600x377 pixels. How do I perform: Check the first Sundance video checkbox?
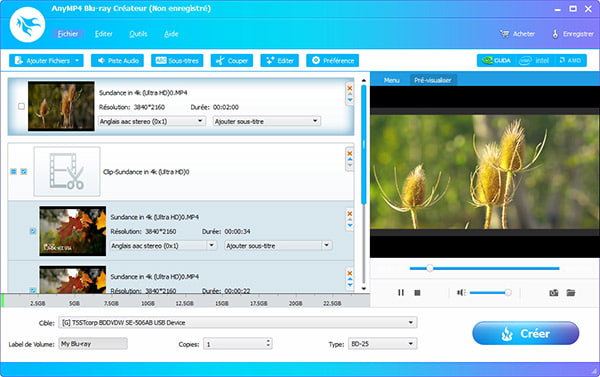[21, 106]
